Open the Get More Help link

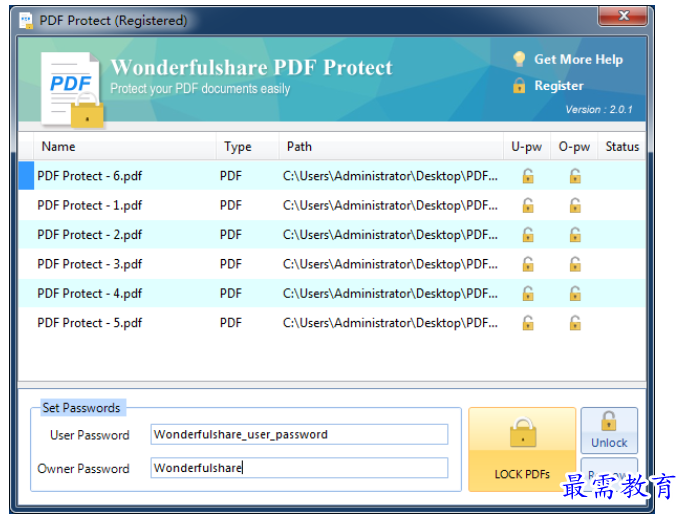tap(578, 59)
